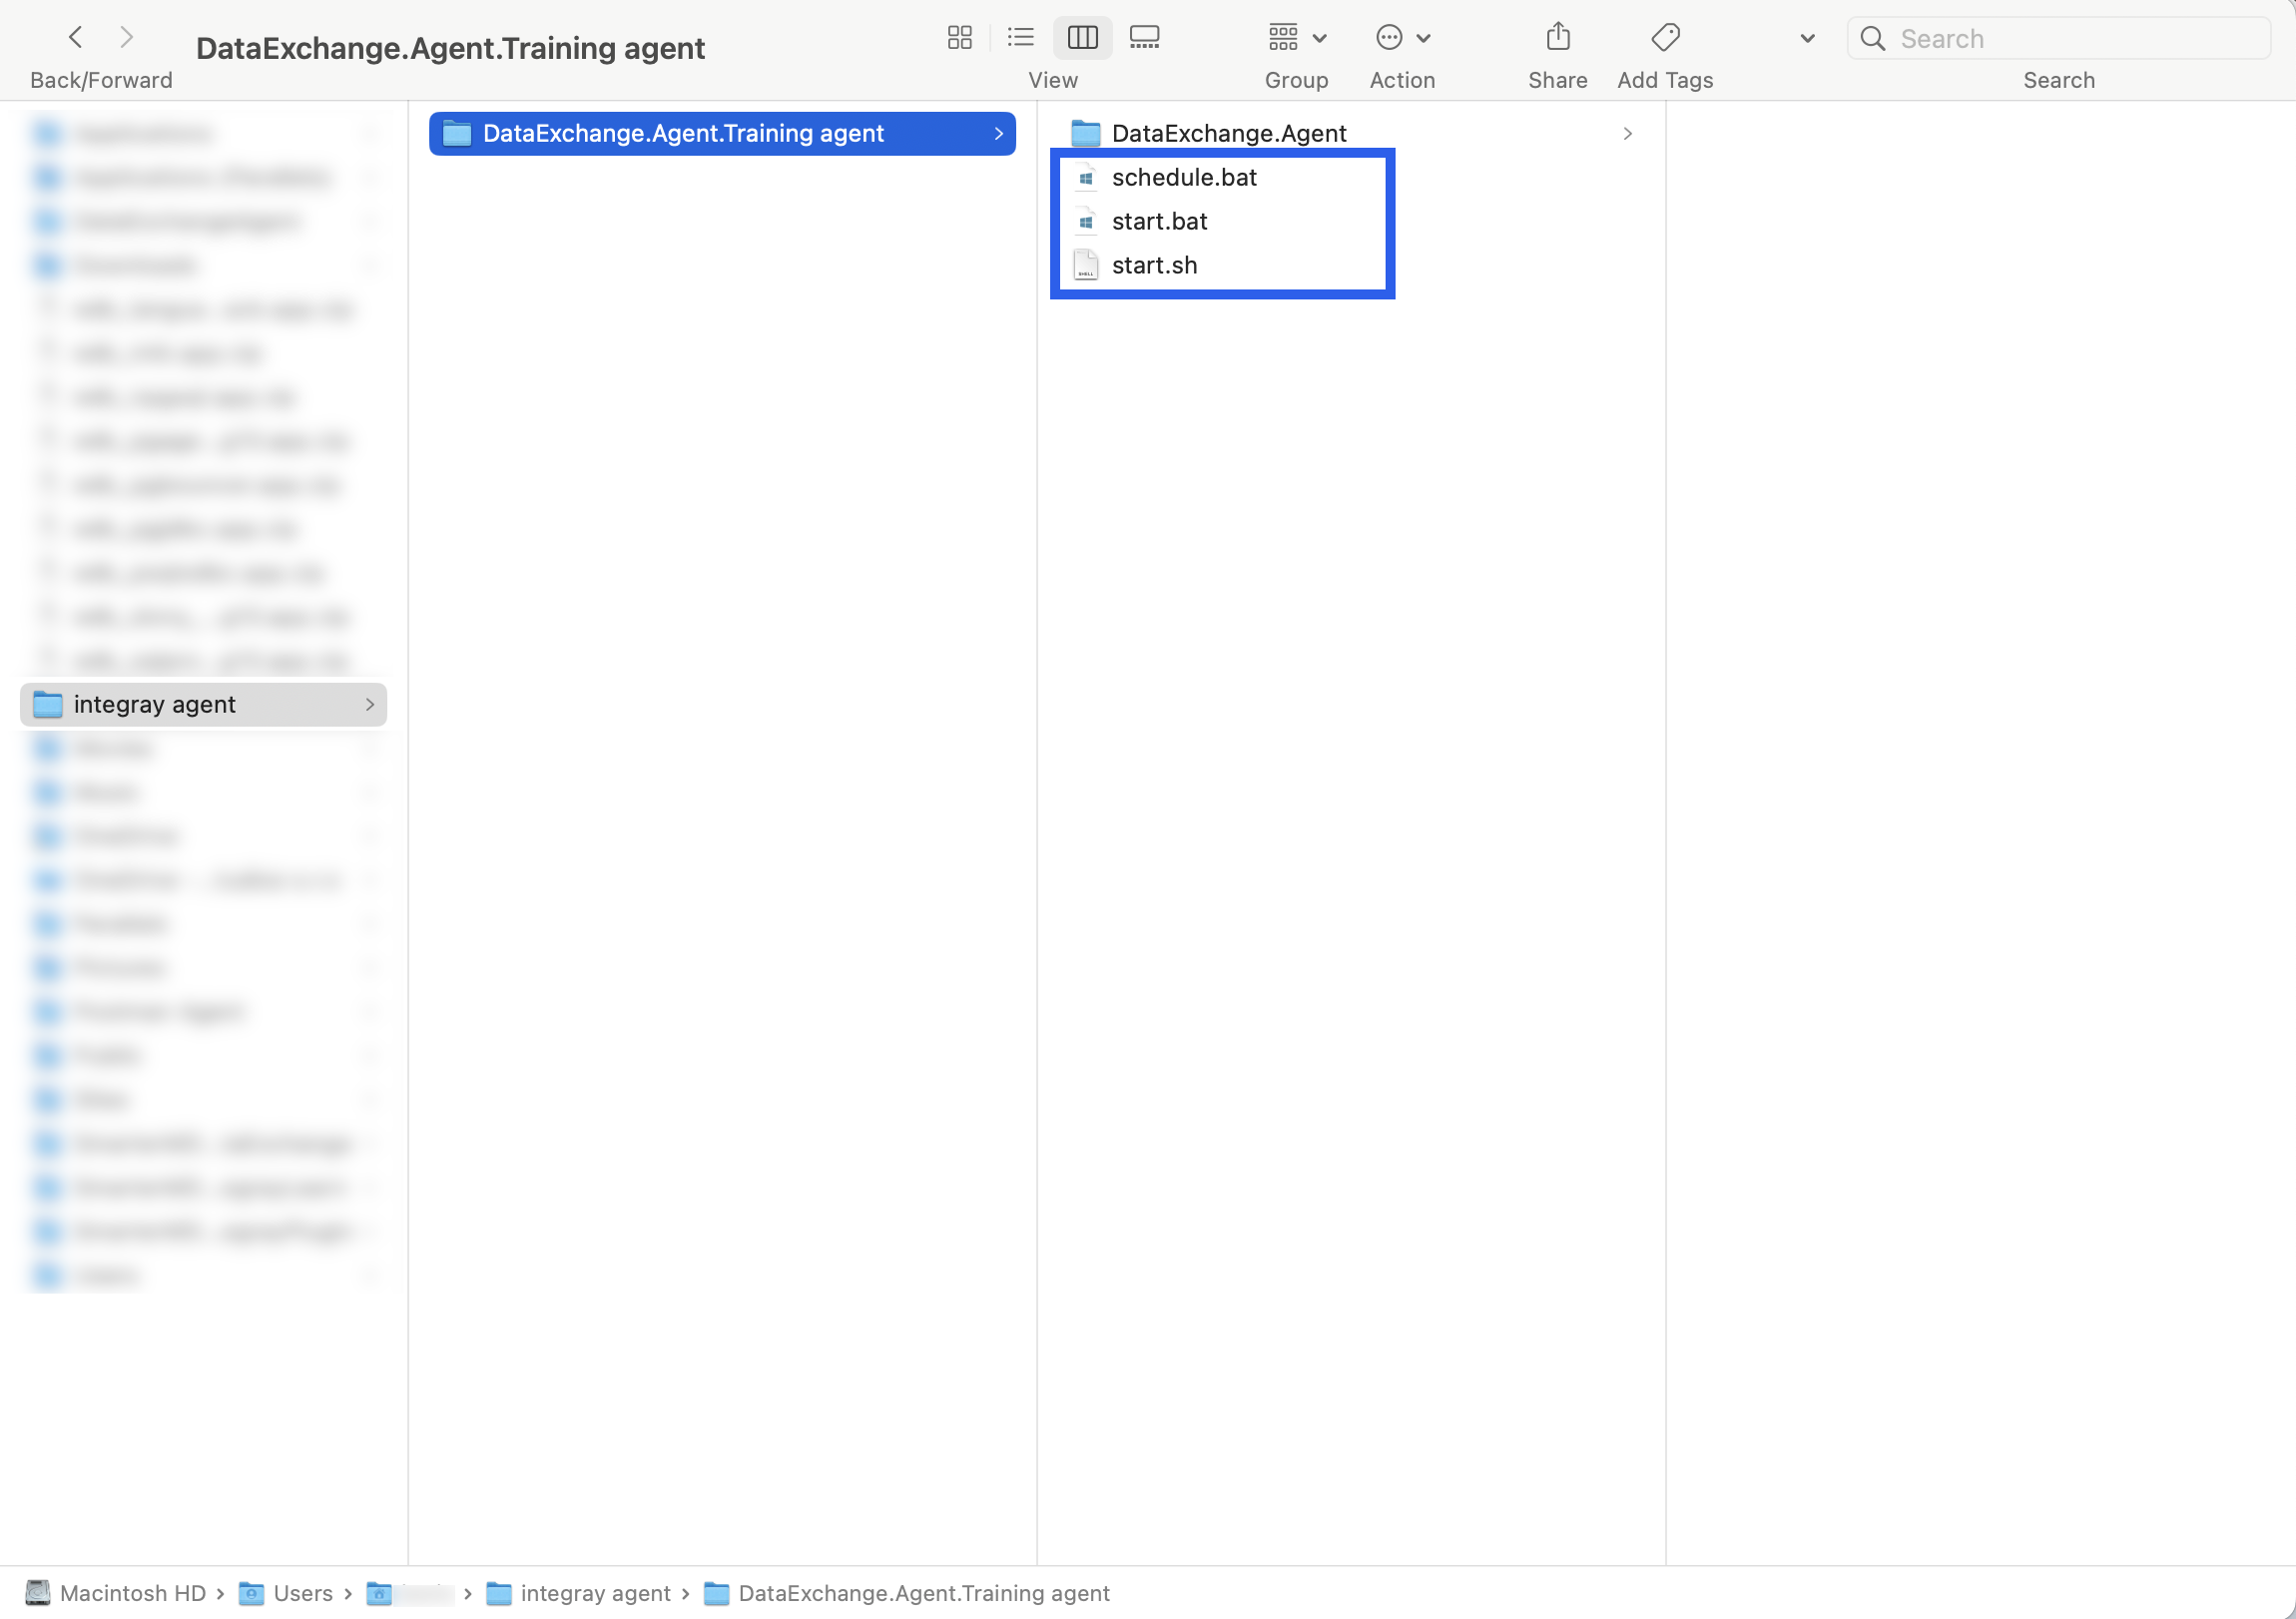Screen dimensions: 2296x1619
Task: Select the start.sh shell script
Action: 1154,265
